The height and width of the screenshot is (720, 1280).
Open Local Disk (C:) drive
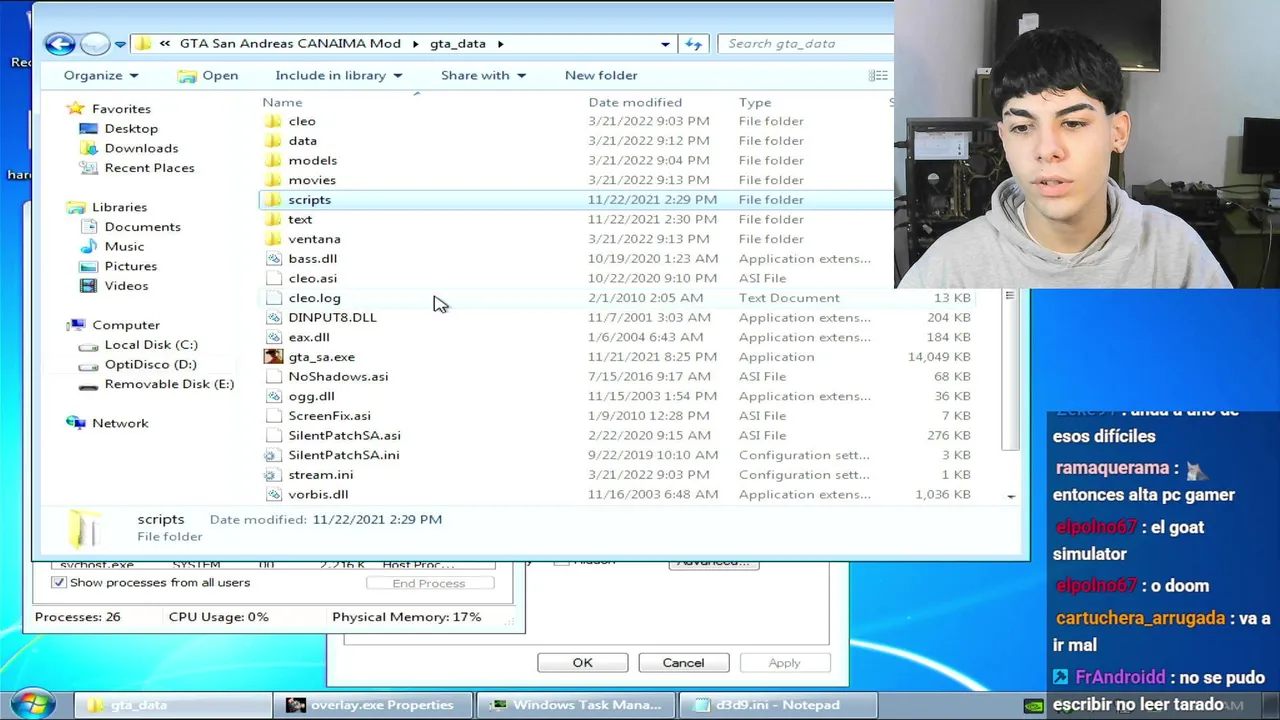pyautogui.click(x=151, y=344)
